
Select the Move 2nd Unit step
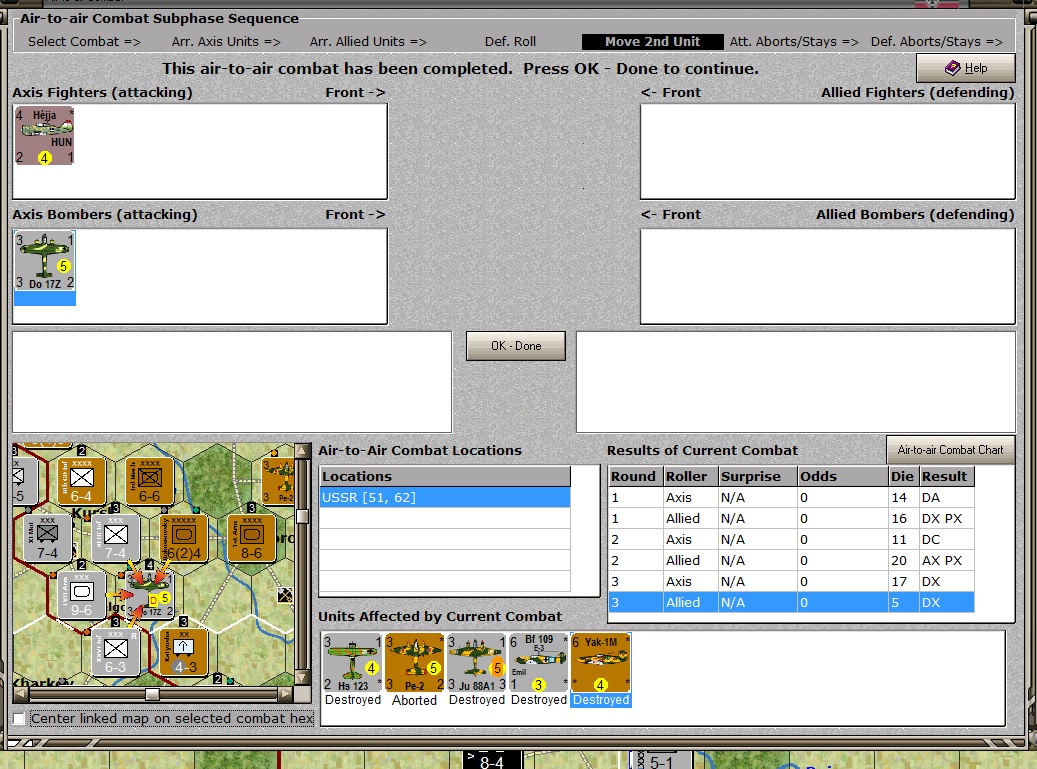[652, 42]
